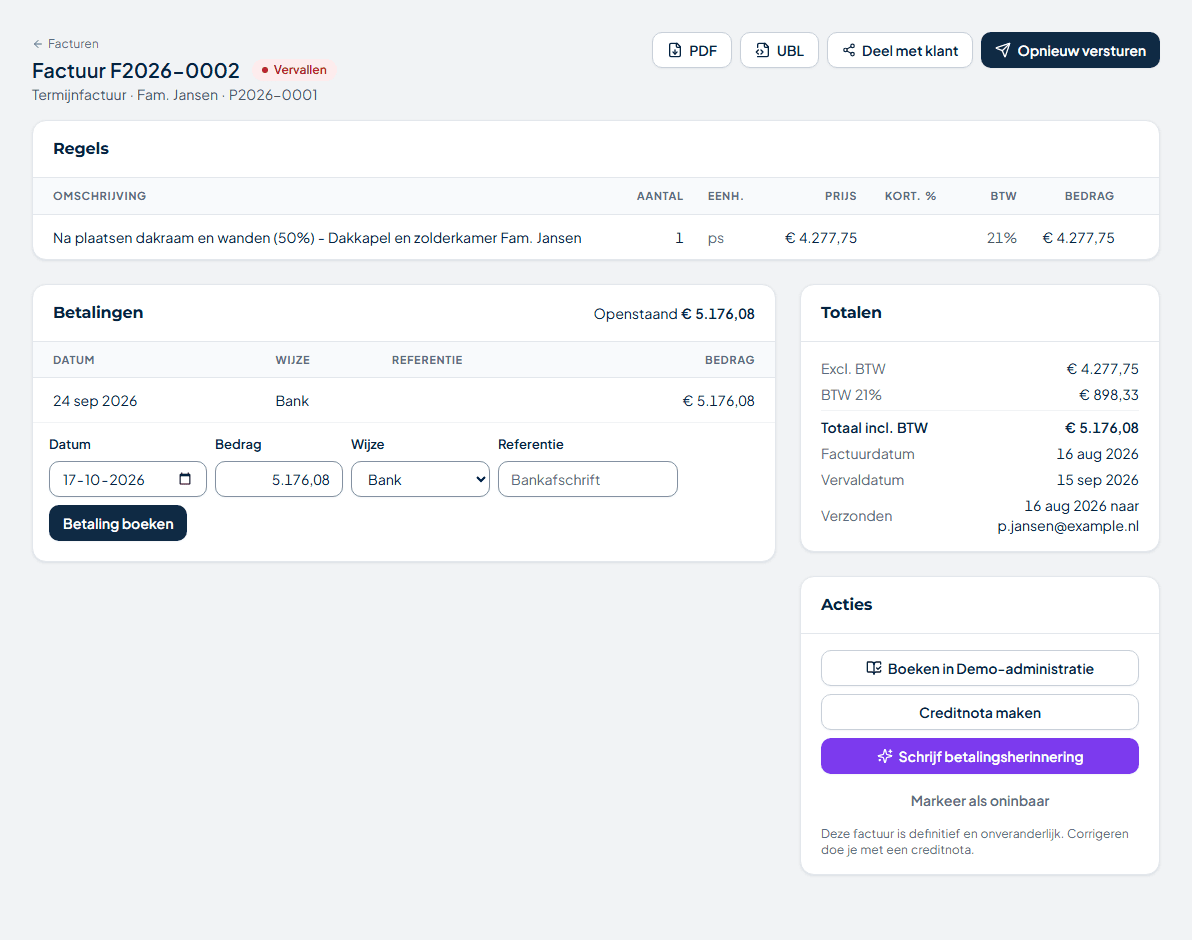Viewport: 1192px width, 940px height.
Task: Click the Factuurdatum value 16 aug 2026
Action: [x=1098, y=454]
